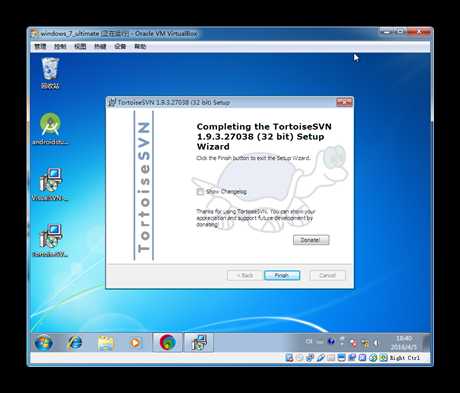Open the 管理 menu in VirtualBox
Viewport: 460px width, 393px height.
click(x=40, y=46)
